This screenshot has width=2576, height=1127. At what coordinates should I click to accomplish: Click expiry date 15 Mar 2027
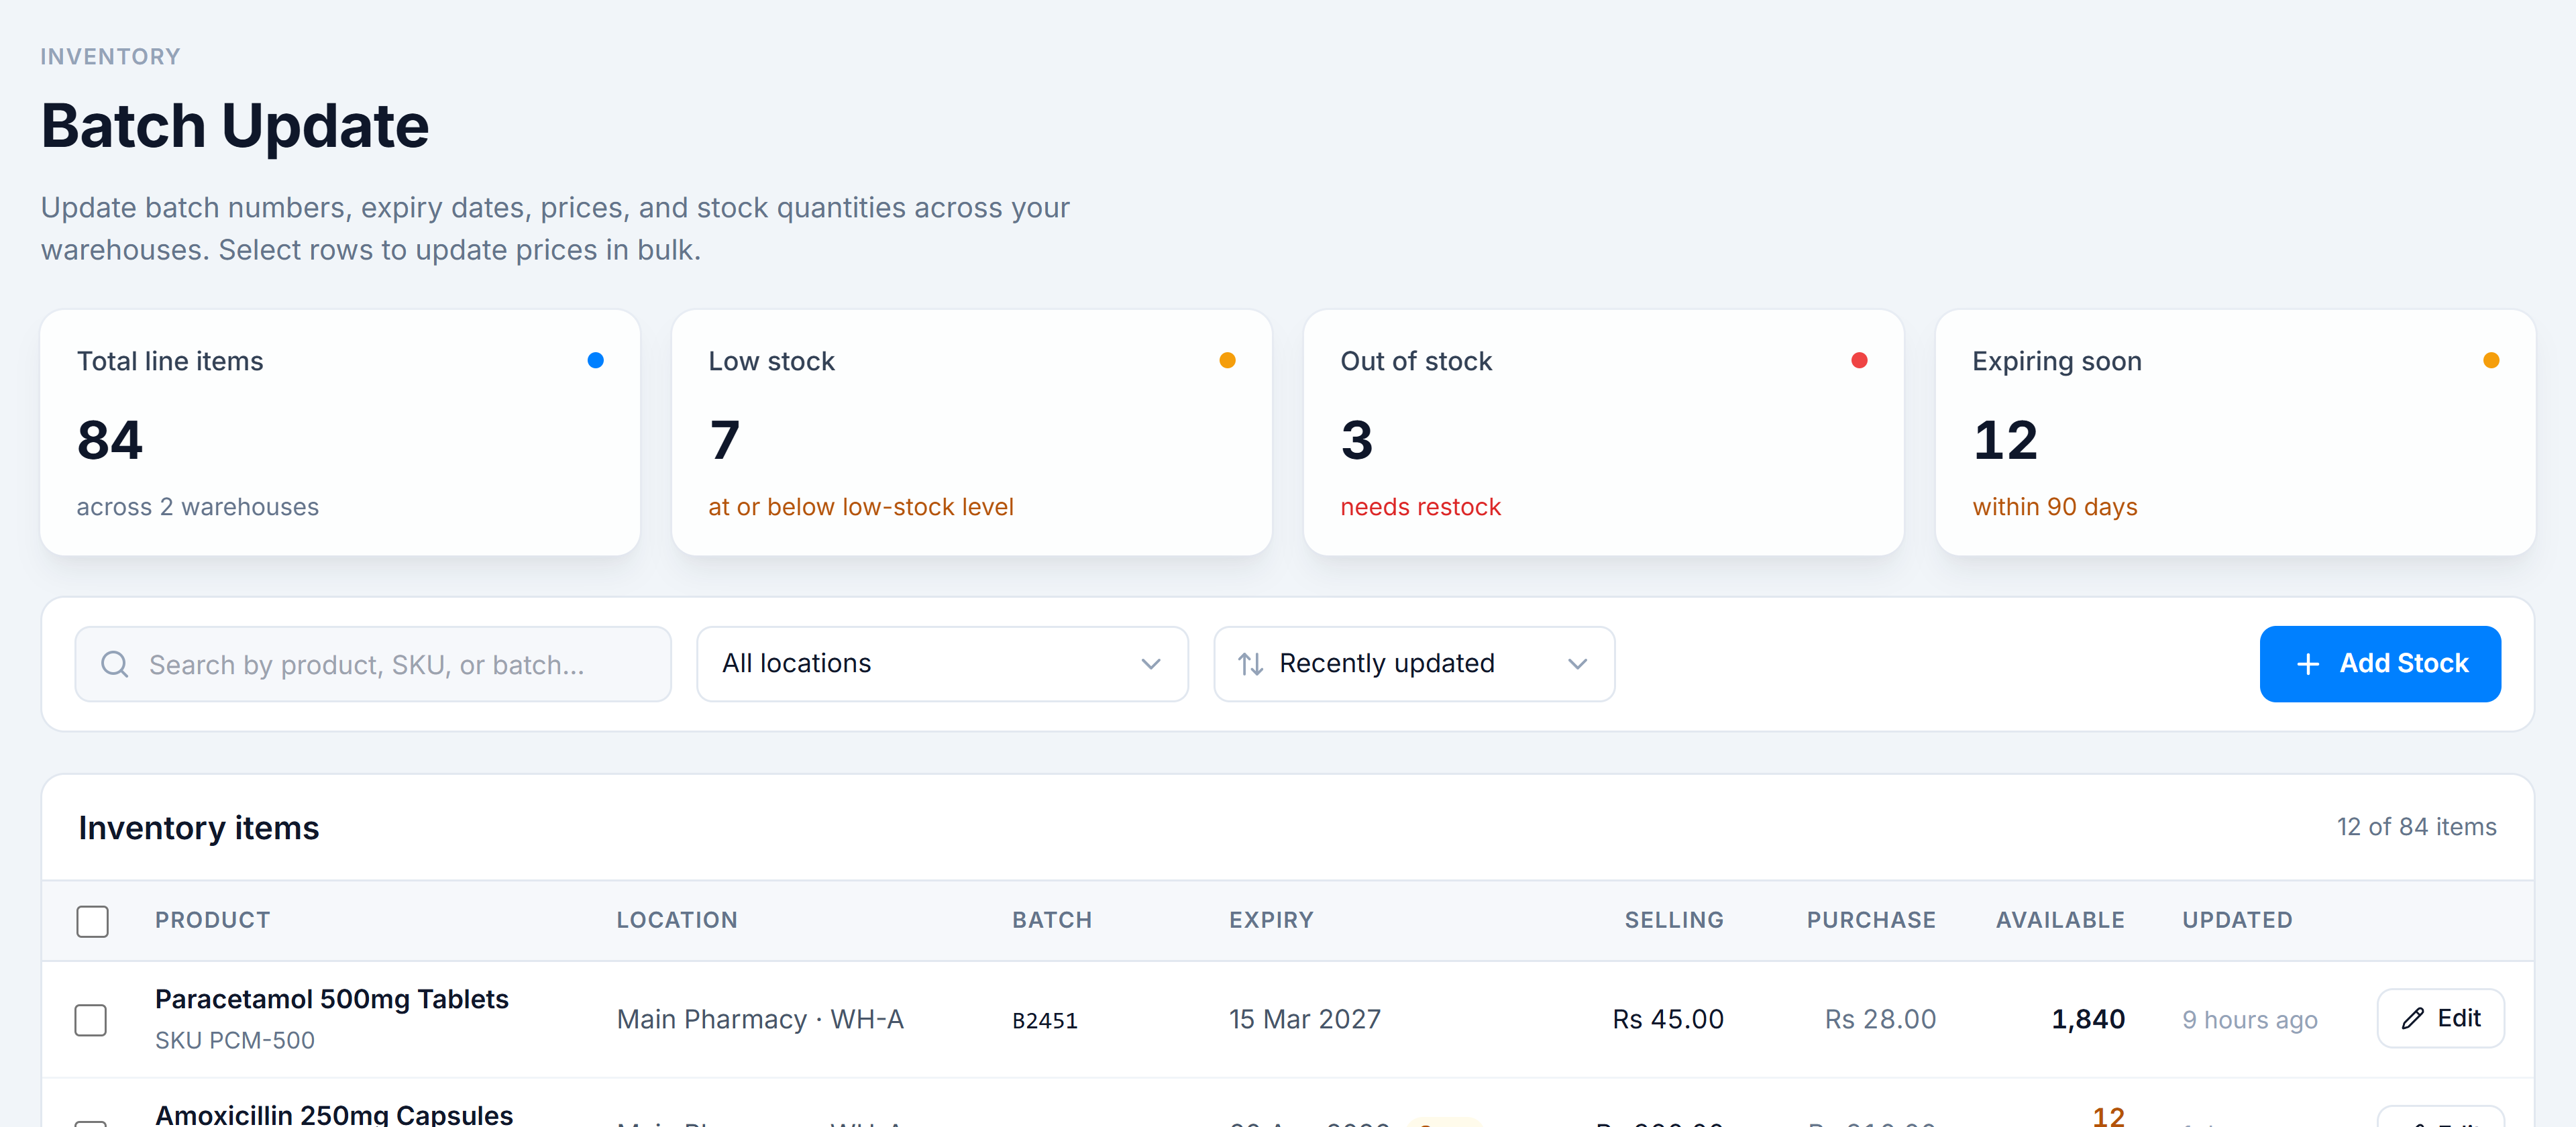pyautogui.click(x=1305, y=1019)
